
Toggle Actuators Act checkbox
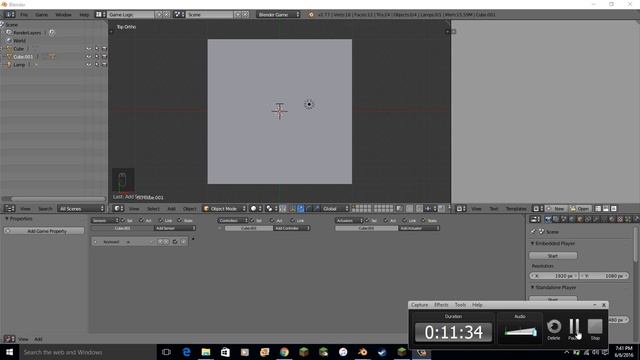point(385,220)
